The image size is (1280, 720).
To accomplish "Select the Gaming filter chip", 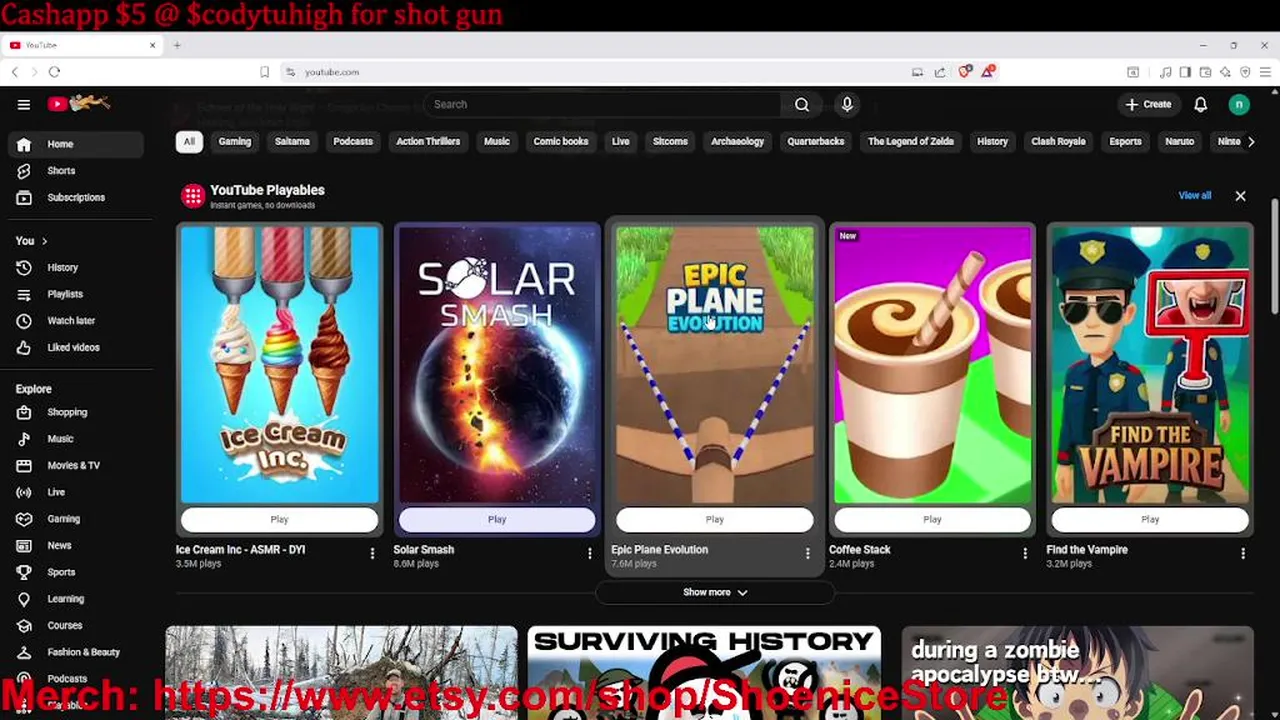I will coord(235,141).
